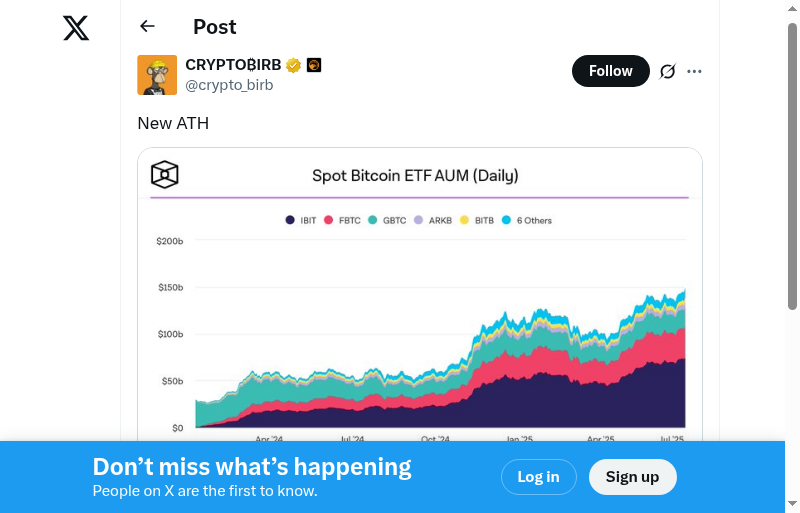Click the X logo icon
This screenshot has height=513, width=800.
76,28
